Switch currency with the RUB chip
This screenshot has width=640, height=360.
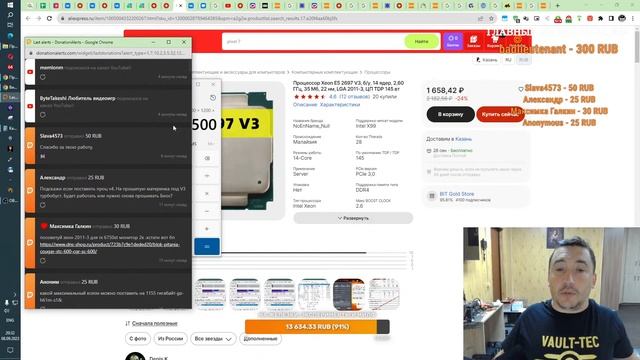click(524, 60)
